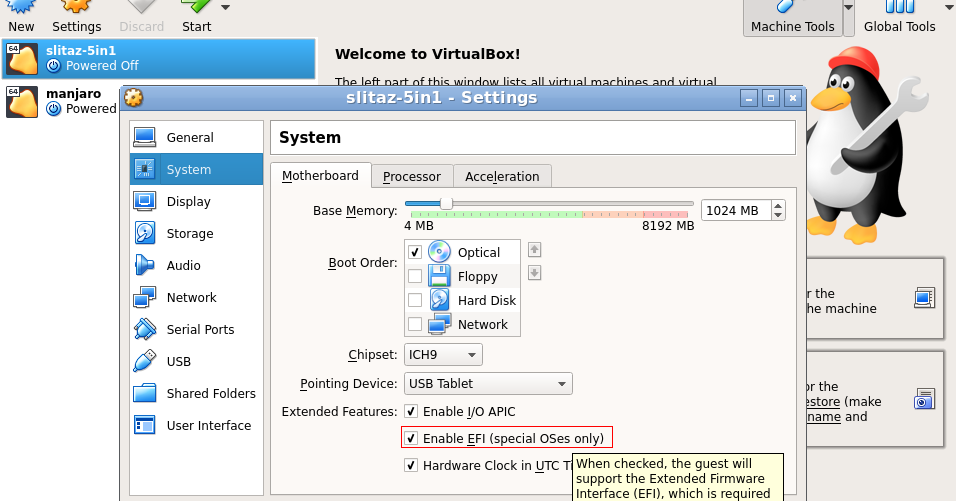Viewport: 956px width, 501px height.
Task: Open the Chipset ICH9 dropdown
Action: coord(443,354)
